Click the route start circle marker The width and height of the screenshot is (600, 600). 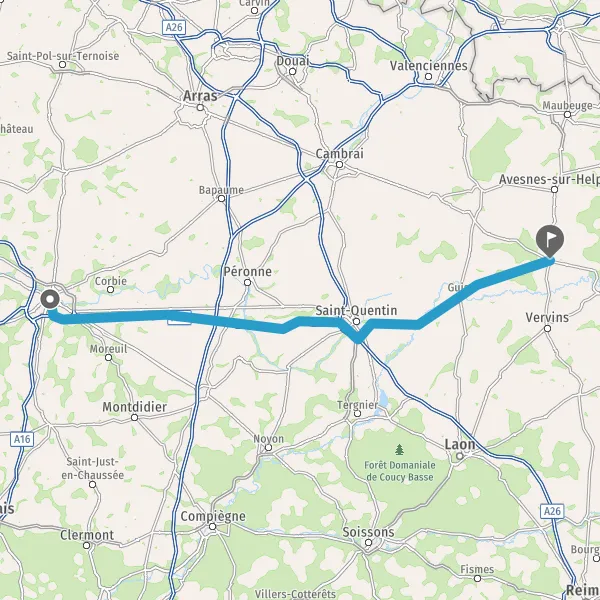click(50, 299)
